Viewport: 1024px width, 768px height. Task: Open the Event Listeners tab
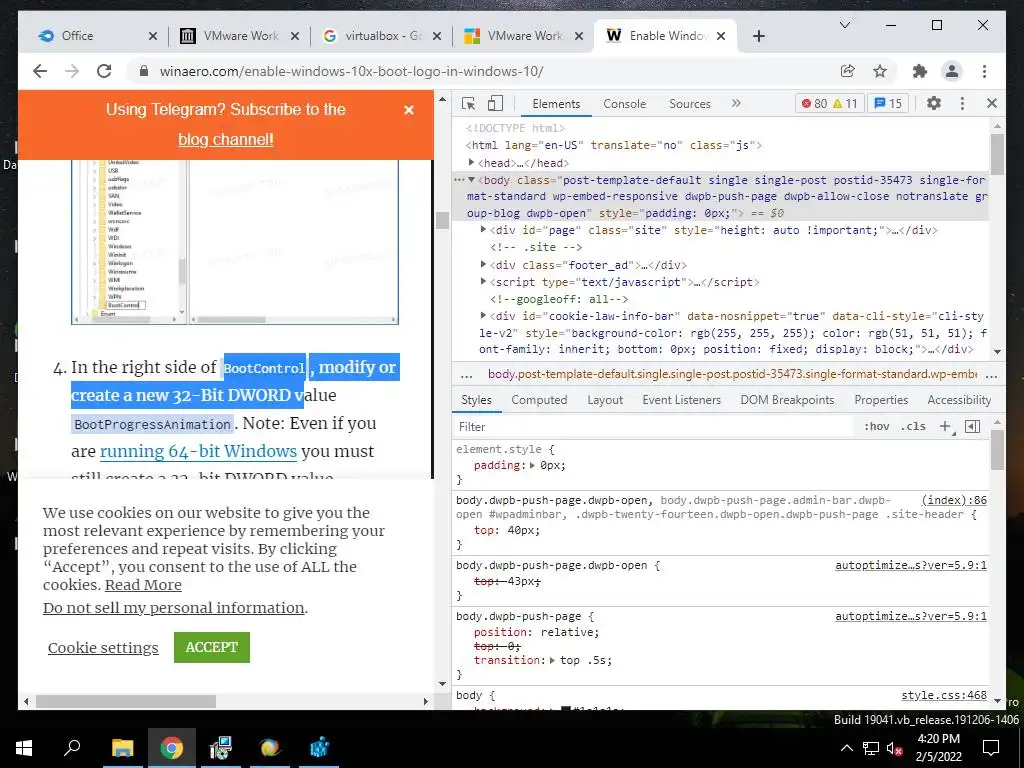point(681,400)
